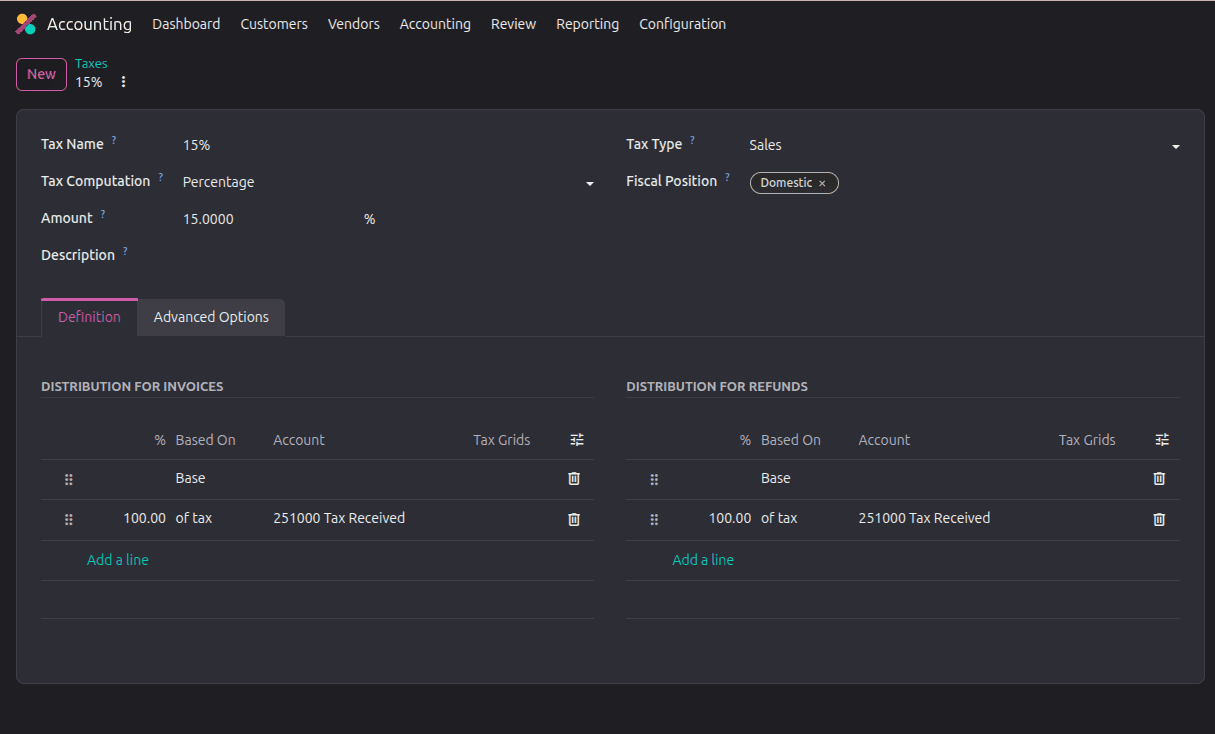Open column options for invoices distribution table
Image resolution: width=1215 pixels, height=734 pixels.
click(x=577, y=440)
